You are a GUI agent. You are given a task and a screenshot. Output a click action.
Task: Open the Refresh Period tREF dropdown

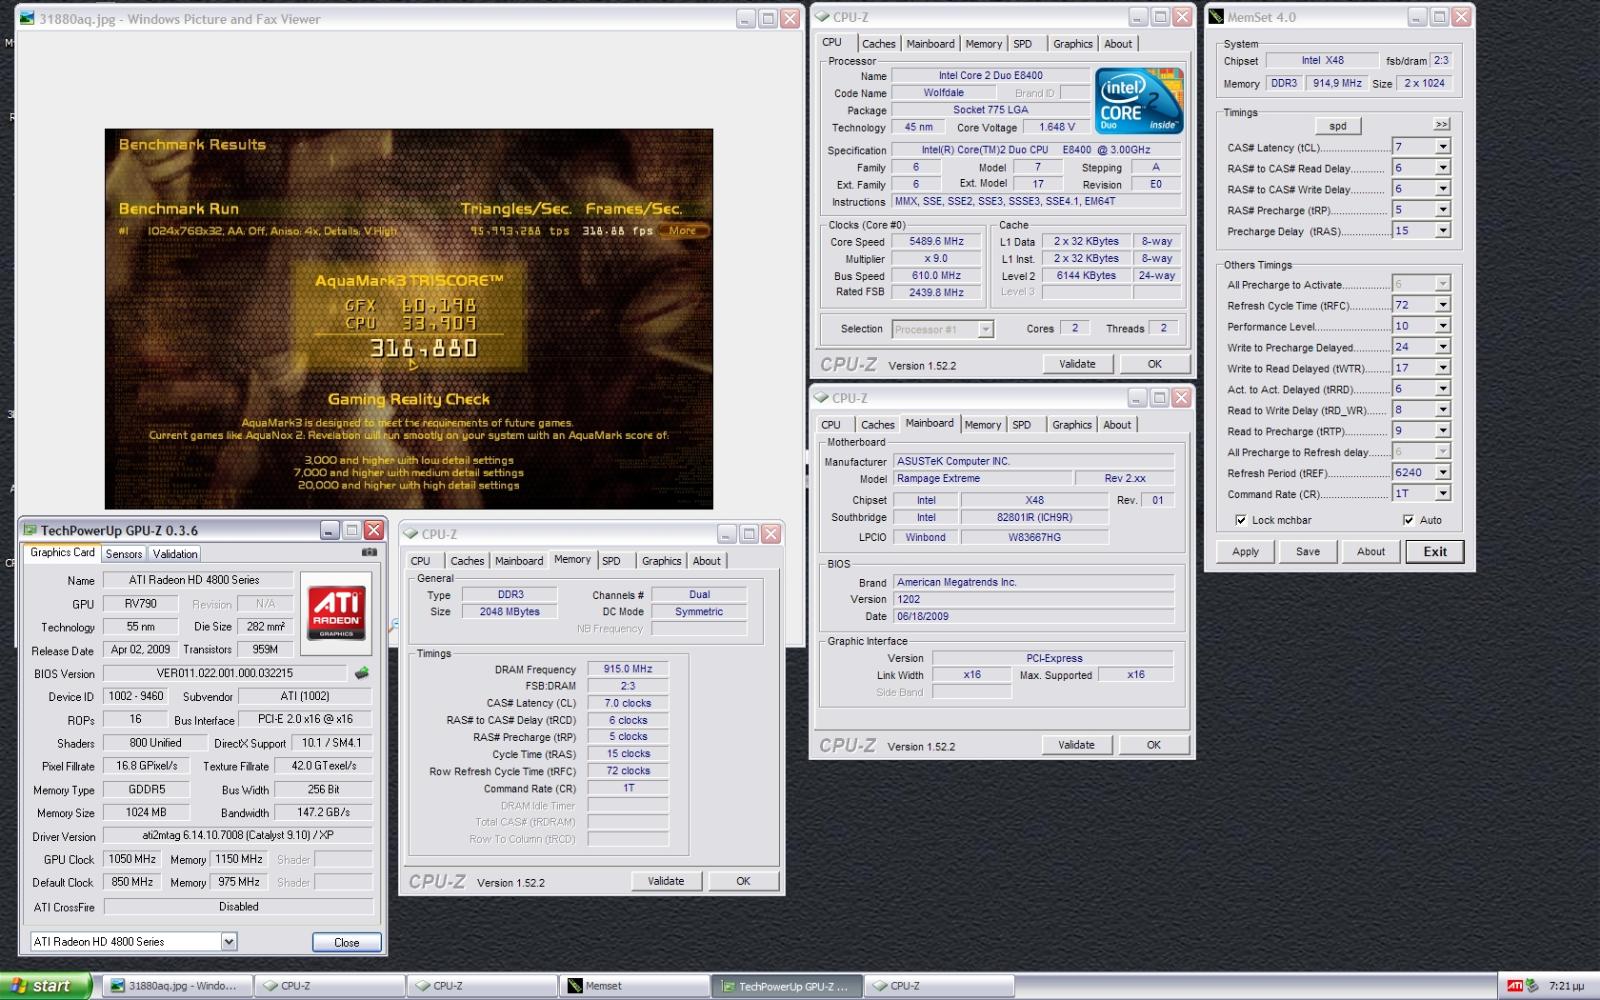point(1443,472)
